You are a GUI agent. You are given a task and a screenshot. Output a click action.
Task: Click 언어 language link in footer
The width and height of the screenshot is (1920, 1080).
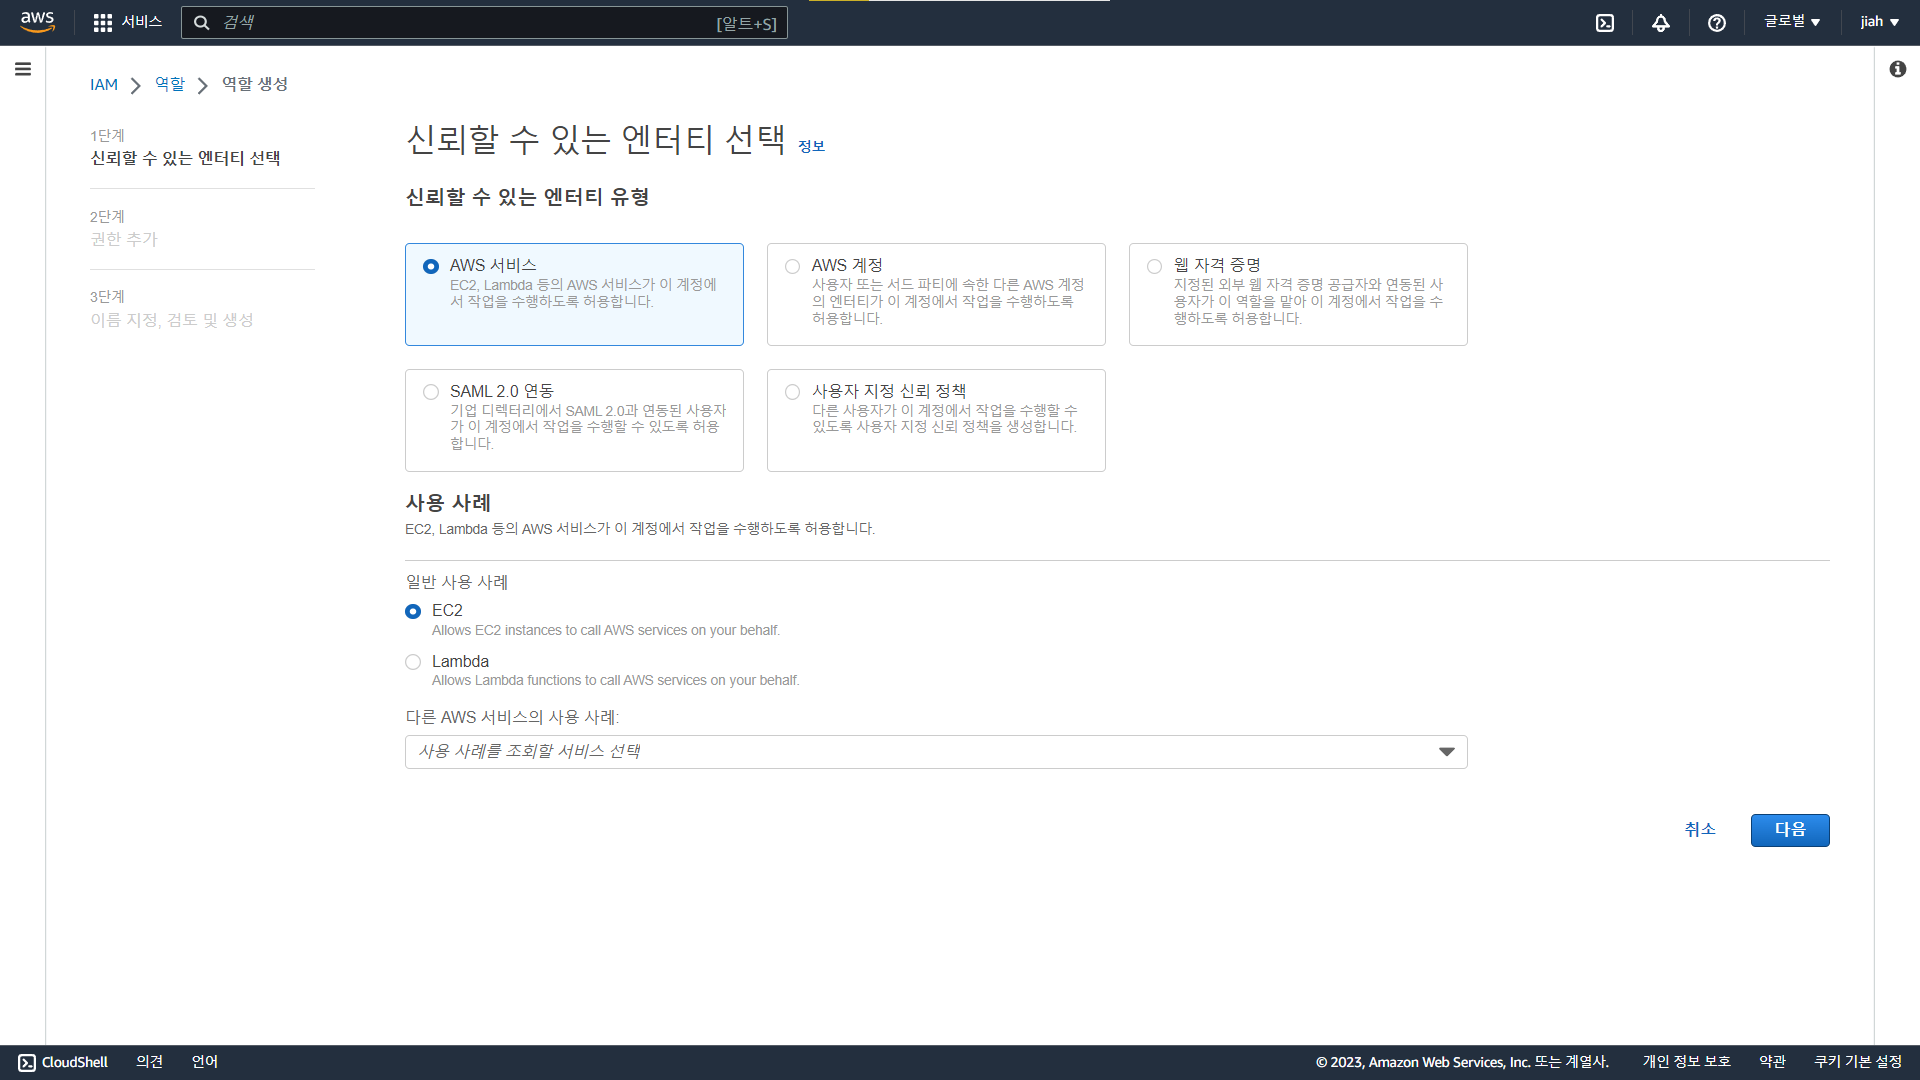tap(205, 1062)
